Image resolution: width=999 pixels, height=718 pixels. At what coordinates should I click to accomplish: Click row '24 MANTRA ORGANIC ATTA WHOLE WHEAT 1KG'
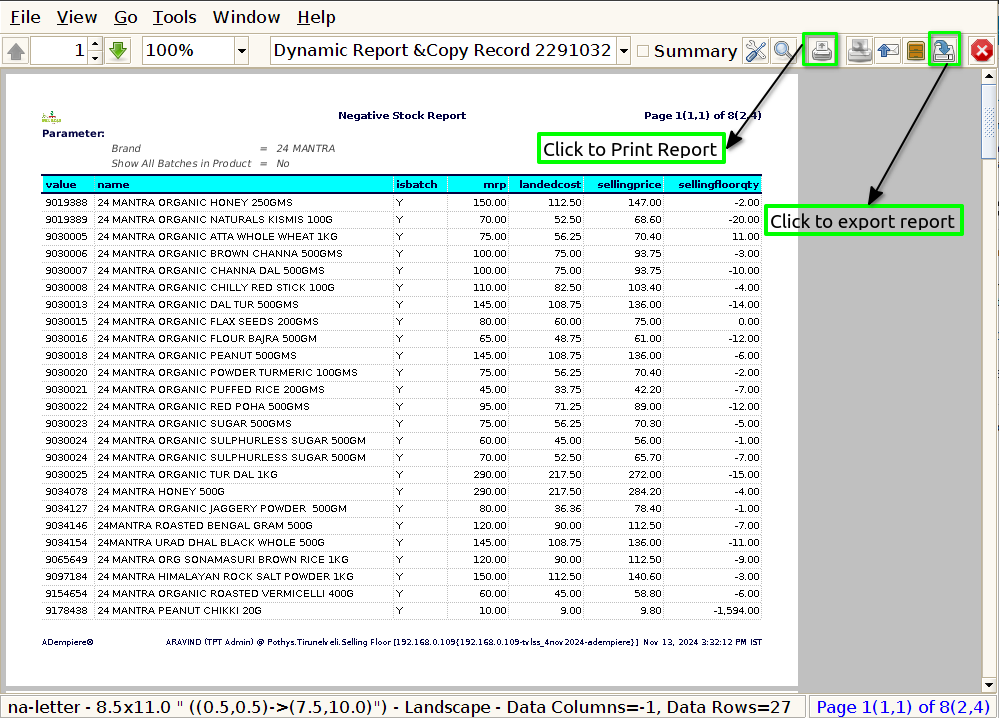tap(401, 236)
